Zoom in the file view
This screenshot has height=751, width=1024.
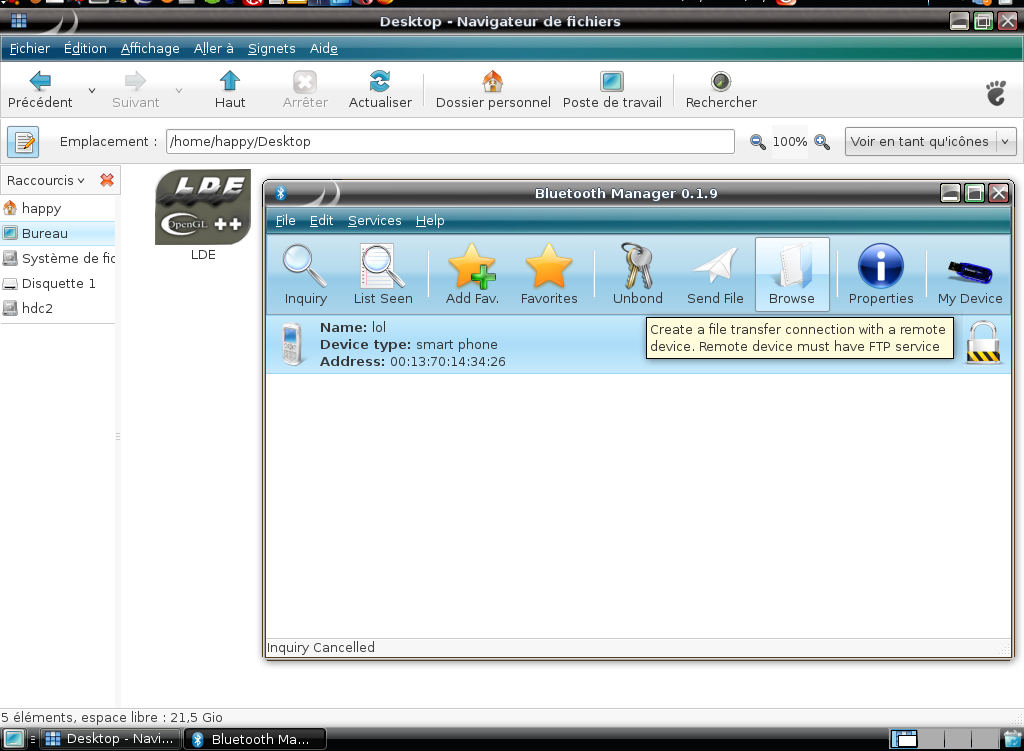(822, 142)
